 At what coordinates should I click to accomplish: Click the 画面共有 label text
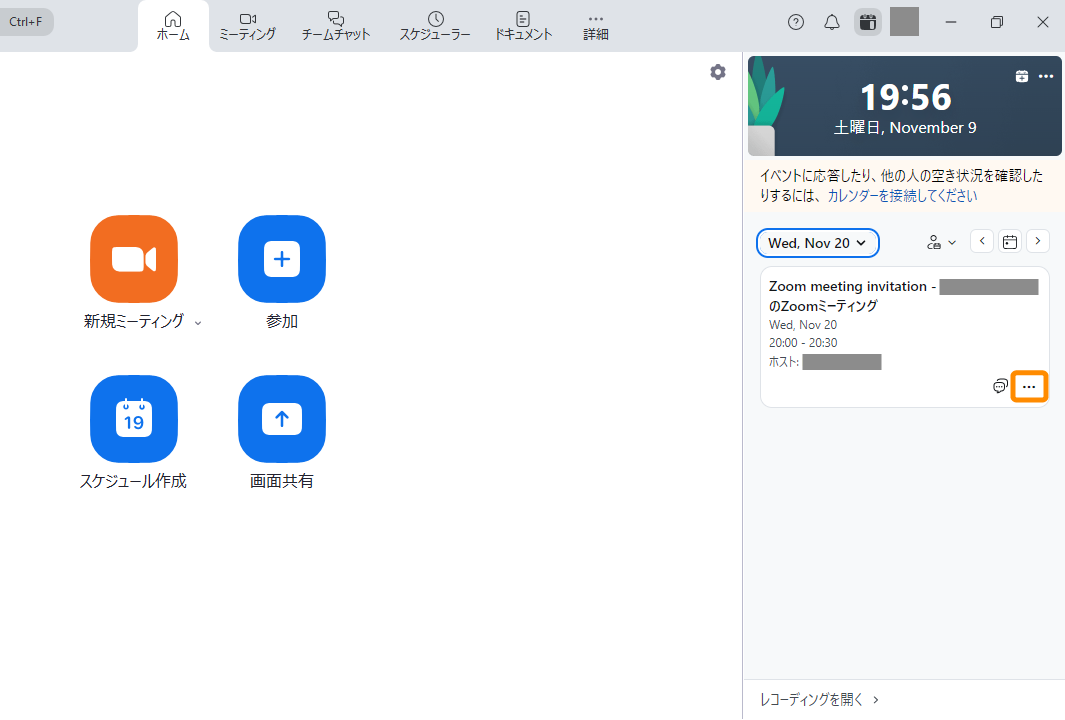[281, 482]
